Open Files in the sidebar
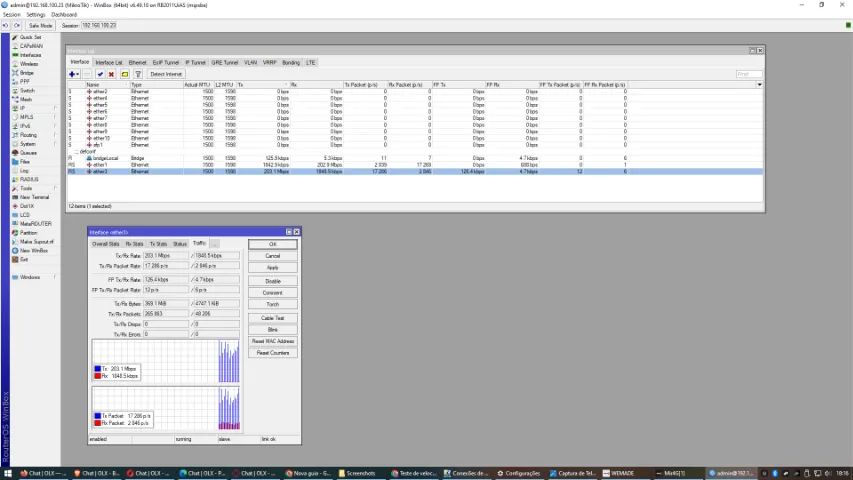853x480 pixels. pos(24,162)
